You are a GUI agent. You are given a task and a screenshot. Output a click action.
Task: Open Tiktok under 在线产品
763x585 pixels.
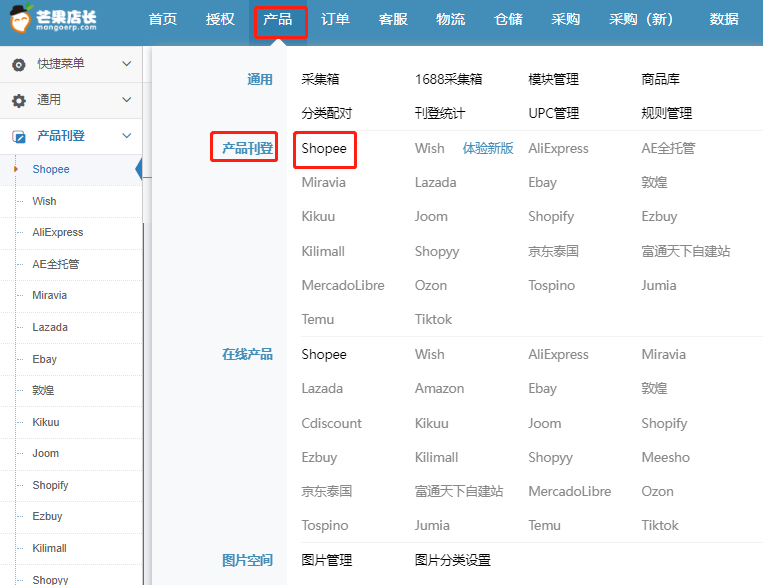tap(660, 526)
